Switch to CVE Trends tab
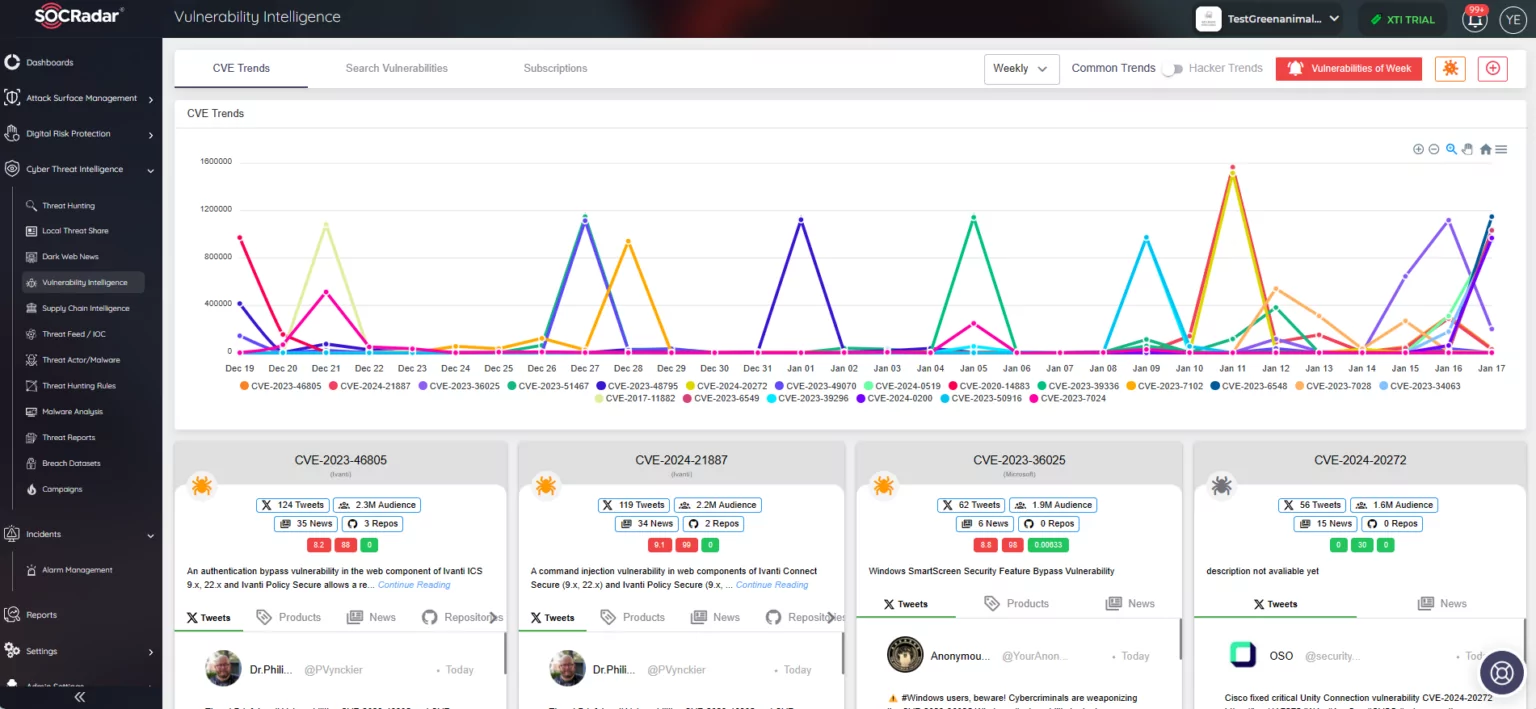 click(x=241, y=68)
